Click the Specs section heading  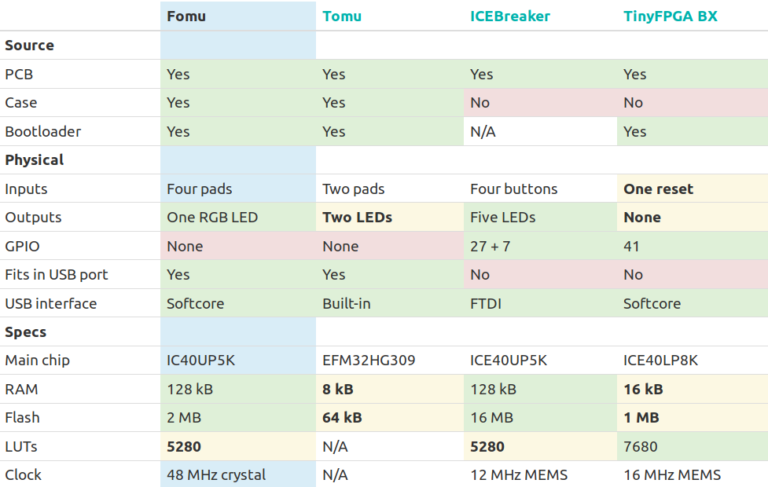point(26,332)
